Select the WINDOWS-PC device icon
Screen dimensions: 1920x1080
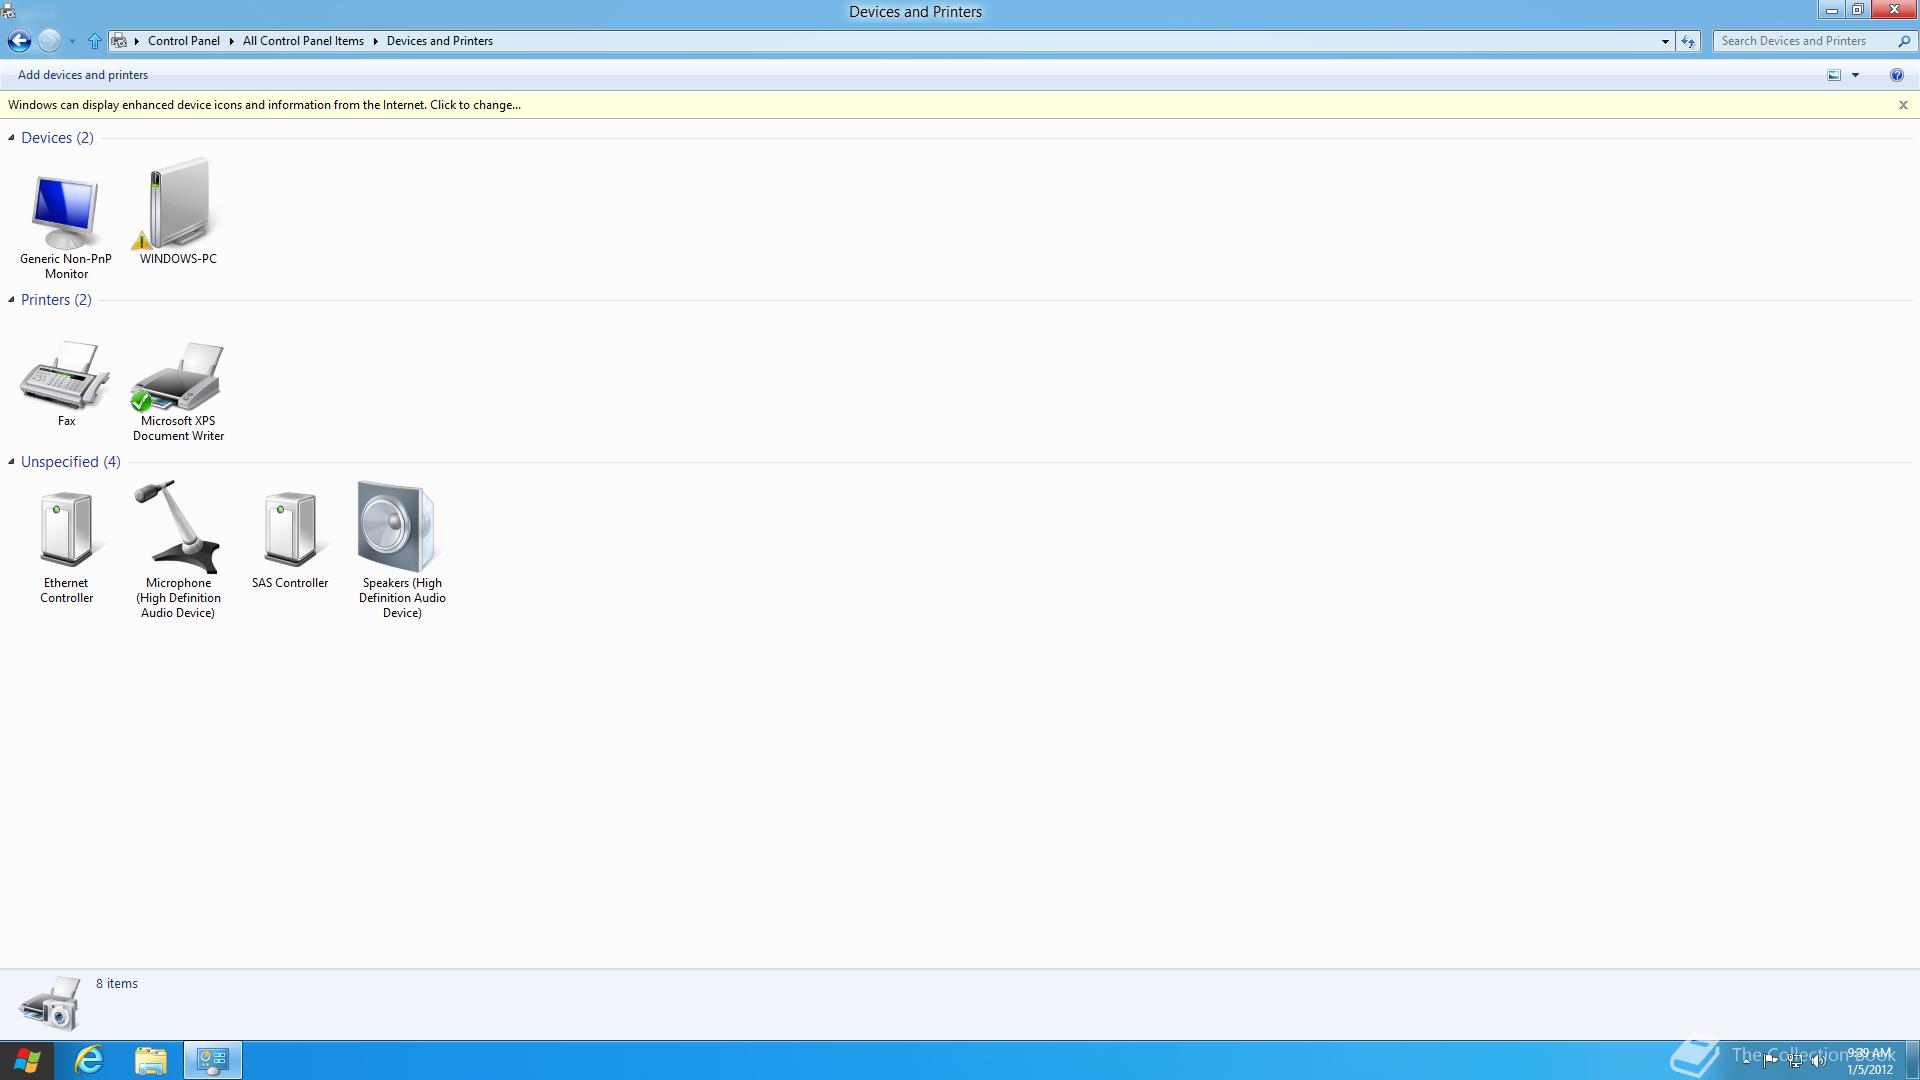[x=178, y=203]
